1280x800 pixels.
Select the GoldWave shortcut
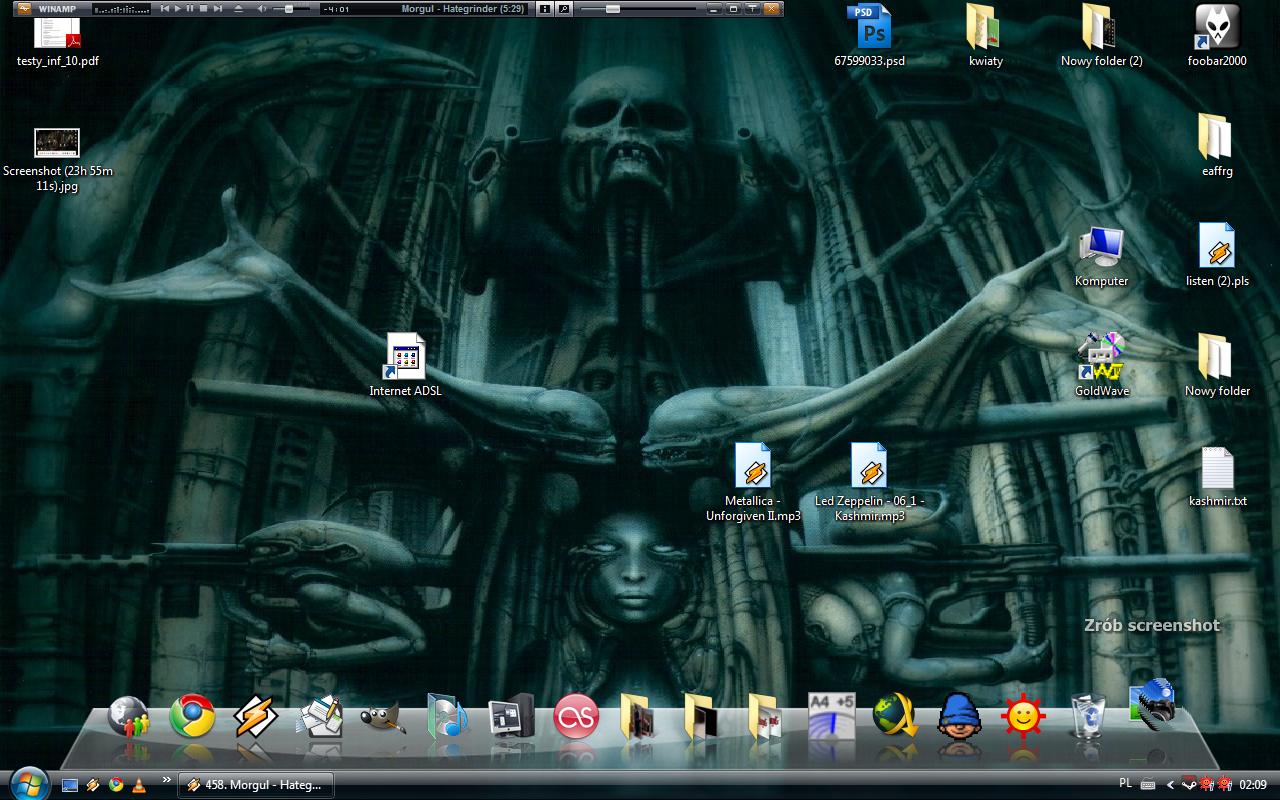(x=1101, y=365)
